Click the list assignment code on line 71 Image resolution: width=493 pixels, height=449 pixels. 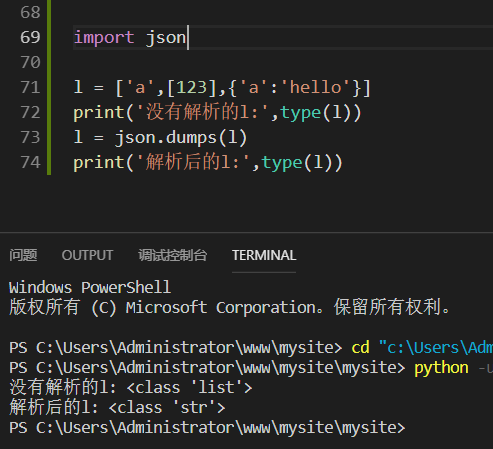tap(222, 88)
